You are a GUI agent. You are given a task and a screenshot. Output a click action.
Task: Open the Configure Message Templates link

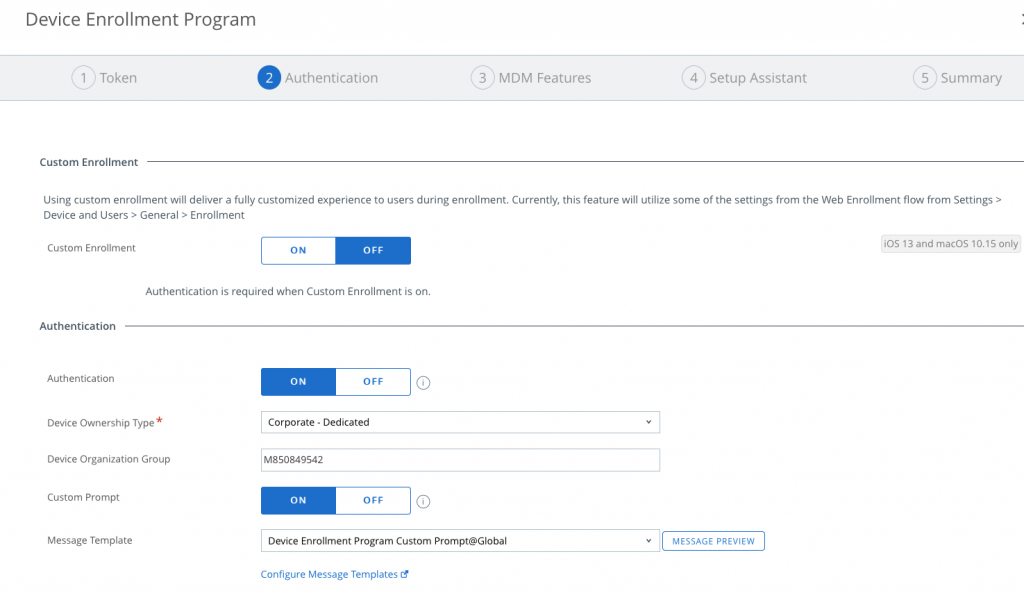click(329, 575)
